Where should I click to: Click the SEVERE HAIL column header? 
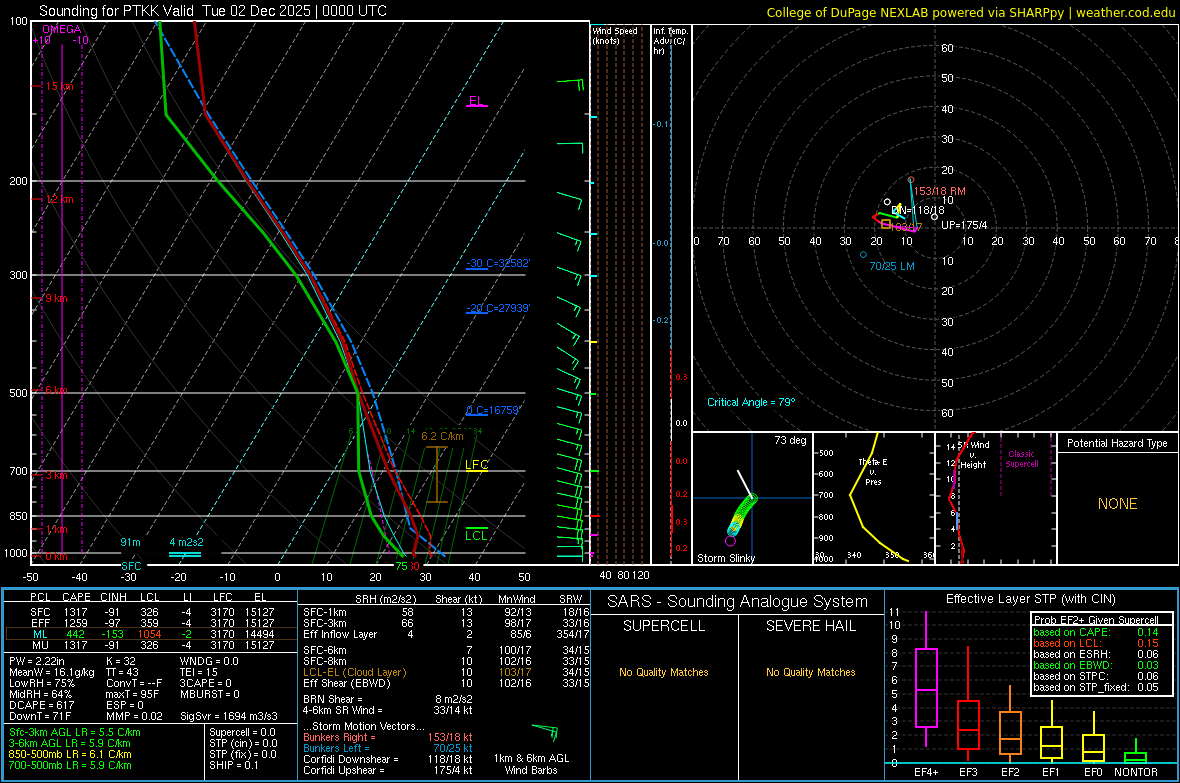click(811, 626)
